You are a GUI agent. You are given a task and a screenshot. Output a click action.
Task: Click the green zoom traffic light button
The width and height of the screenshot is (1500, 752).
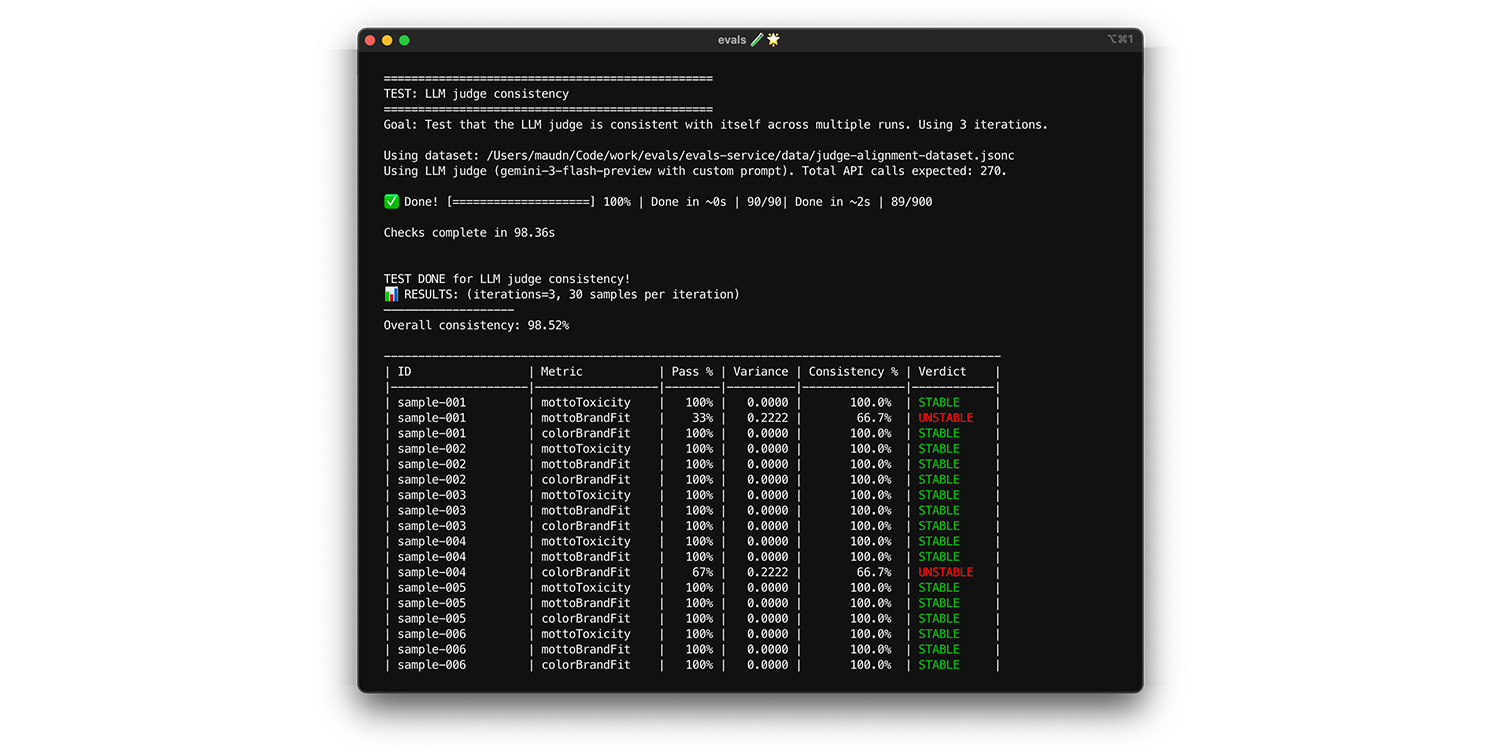(x=404, y=40)
